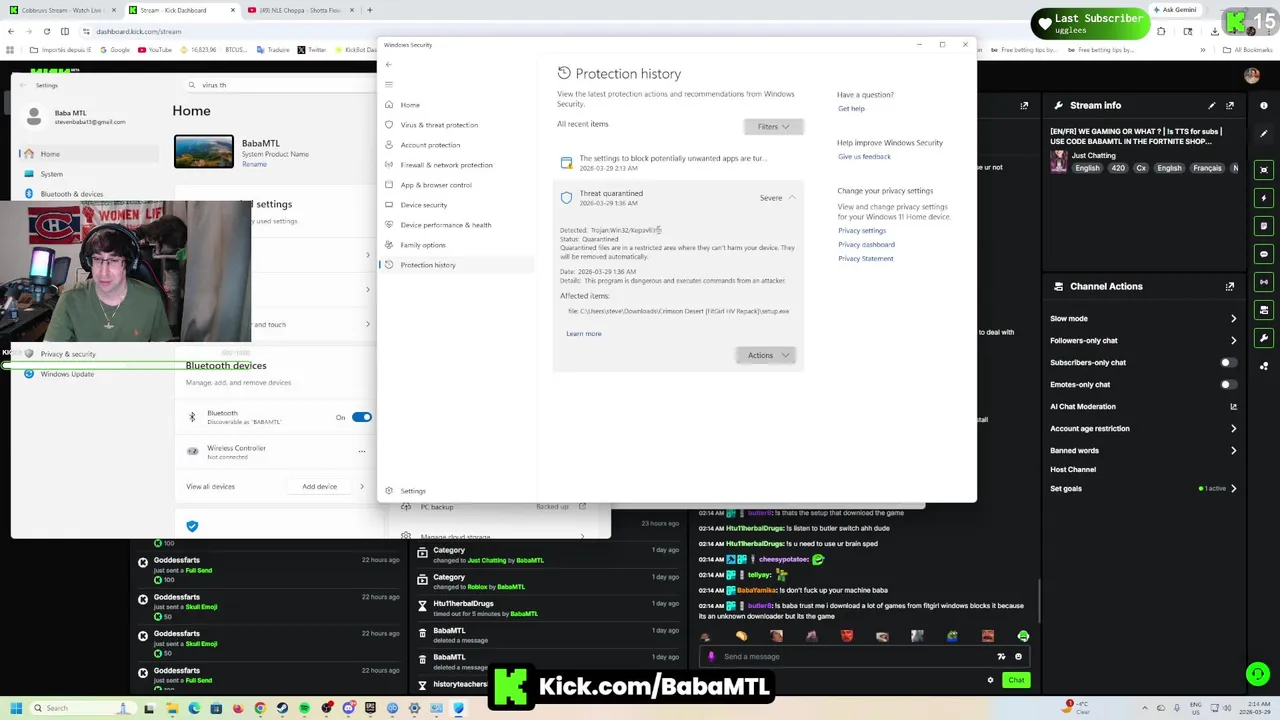Open Account protection in Windows Security sidebar

430,145
